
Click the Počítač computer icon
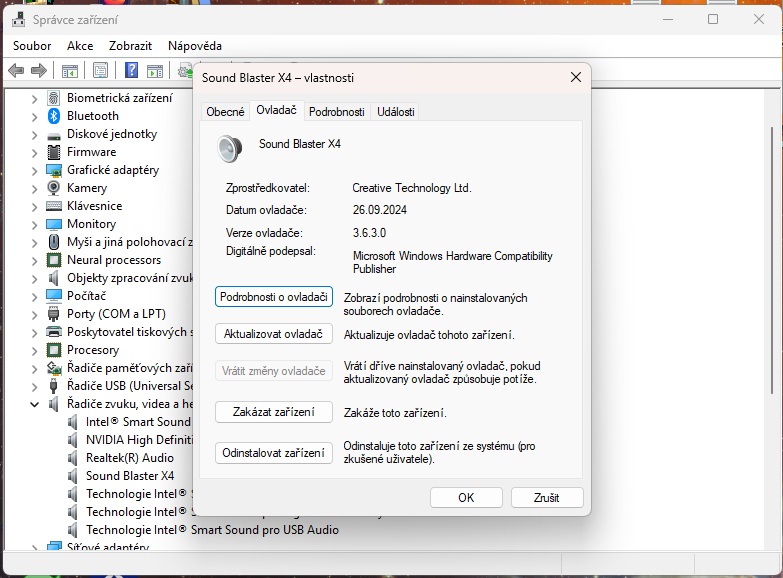click(x=54, y=296)
